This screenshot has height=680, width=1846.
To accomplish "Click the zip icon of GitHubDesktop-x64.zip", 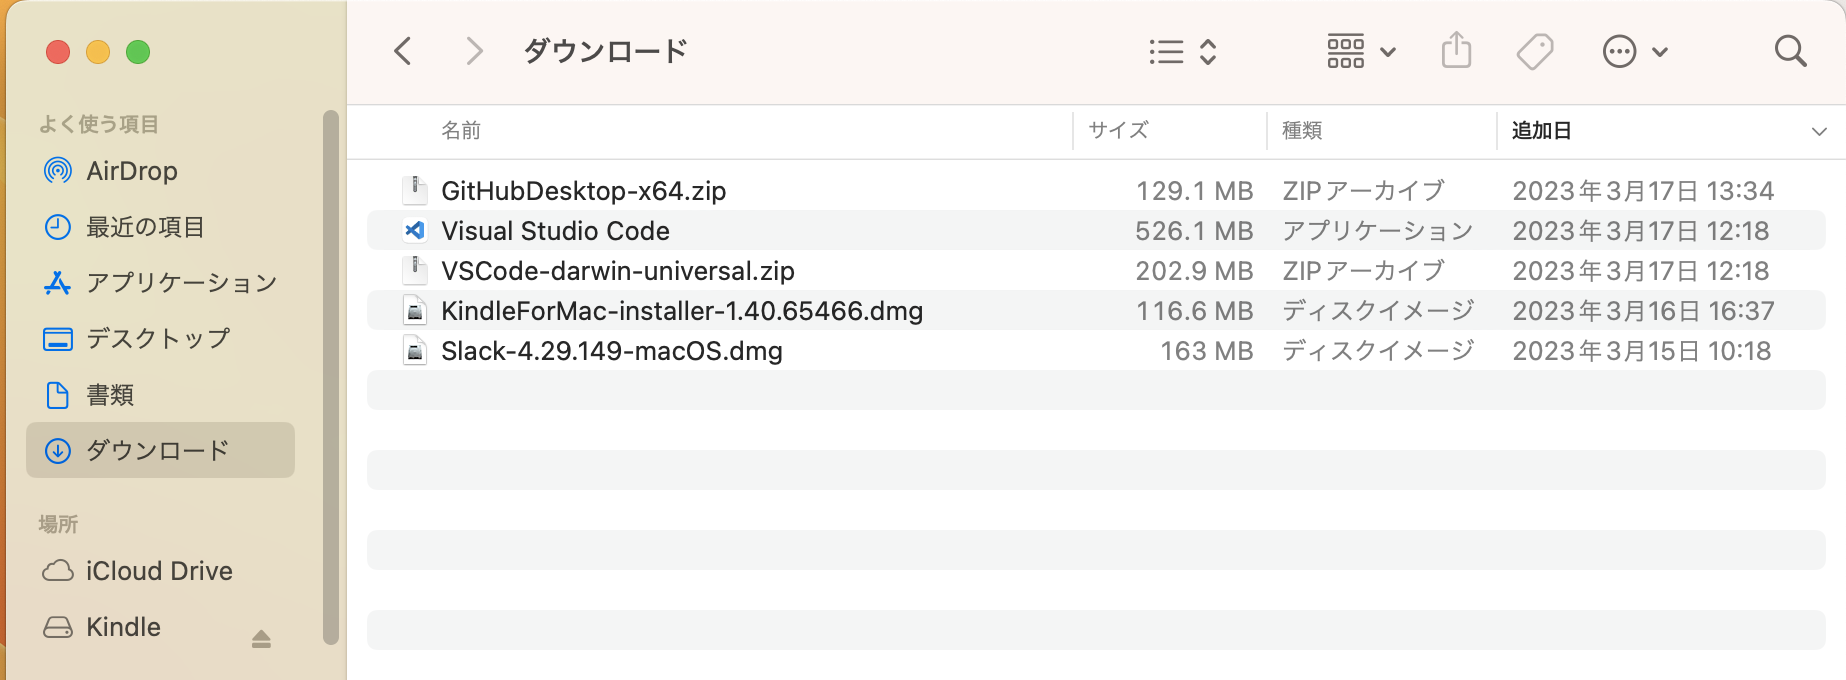I will point(414,190).
